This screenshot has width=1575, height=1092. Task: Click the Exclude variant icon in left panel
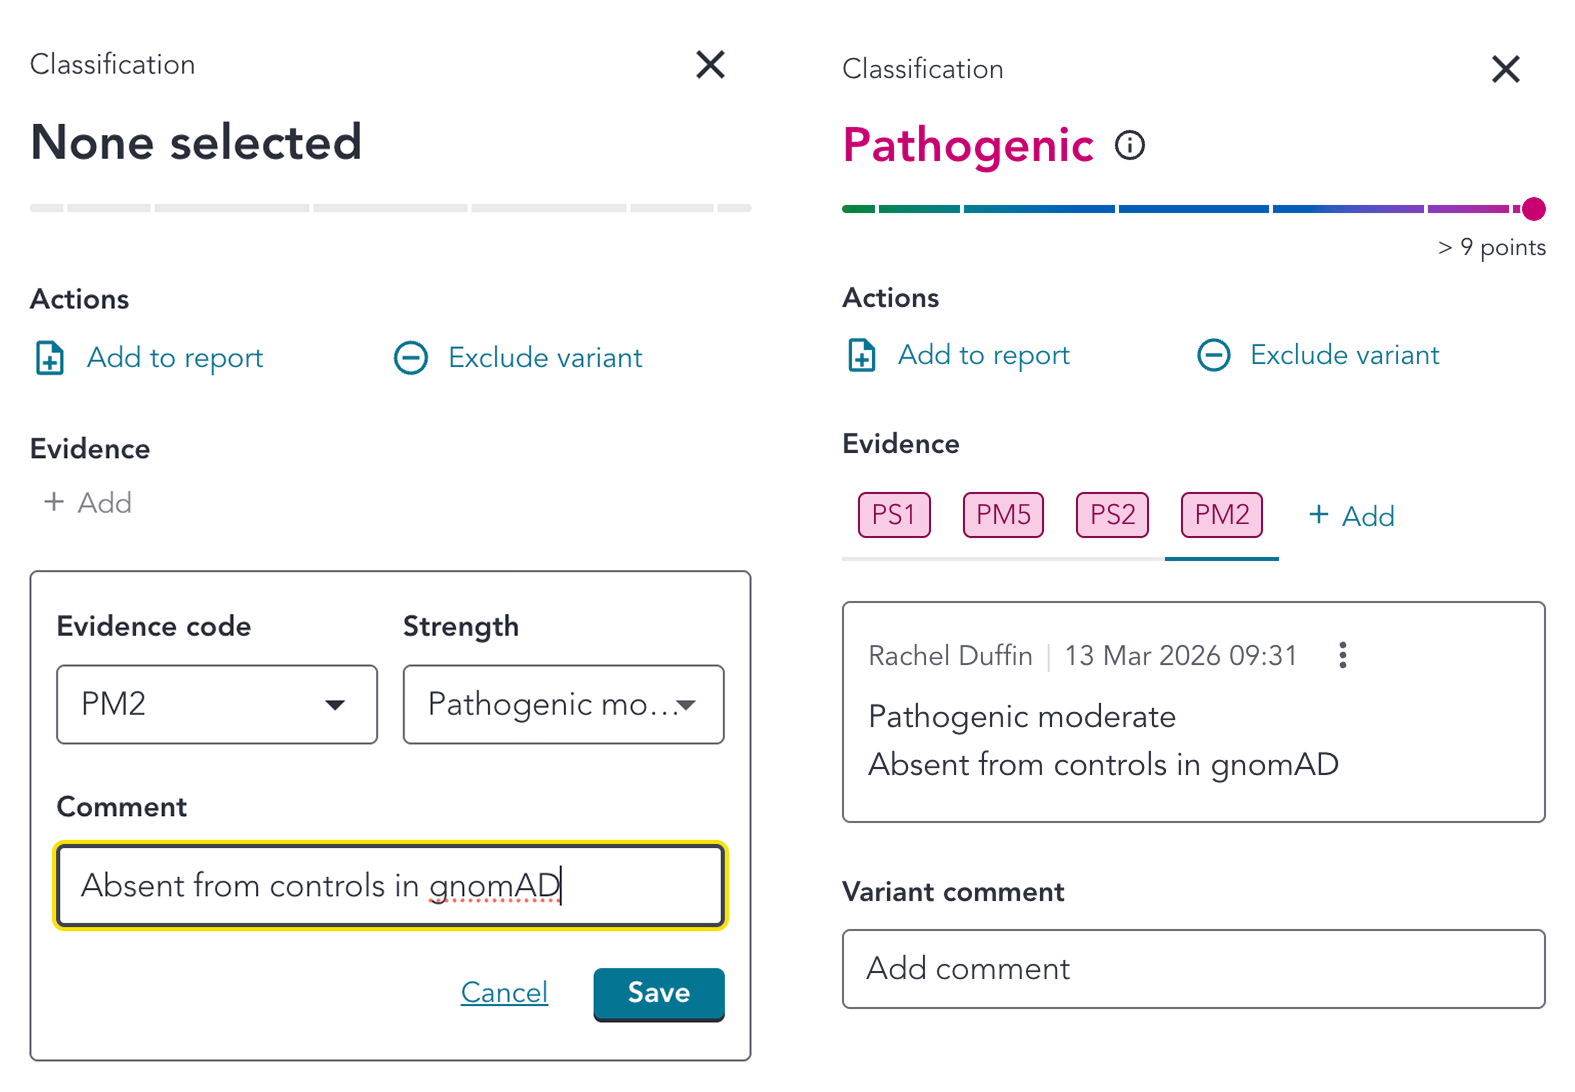[x=411, y=358]
